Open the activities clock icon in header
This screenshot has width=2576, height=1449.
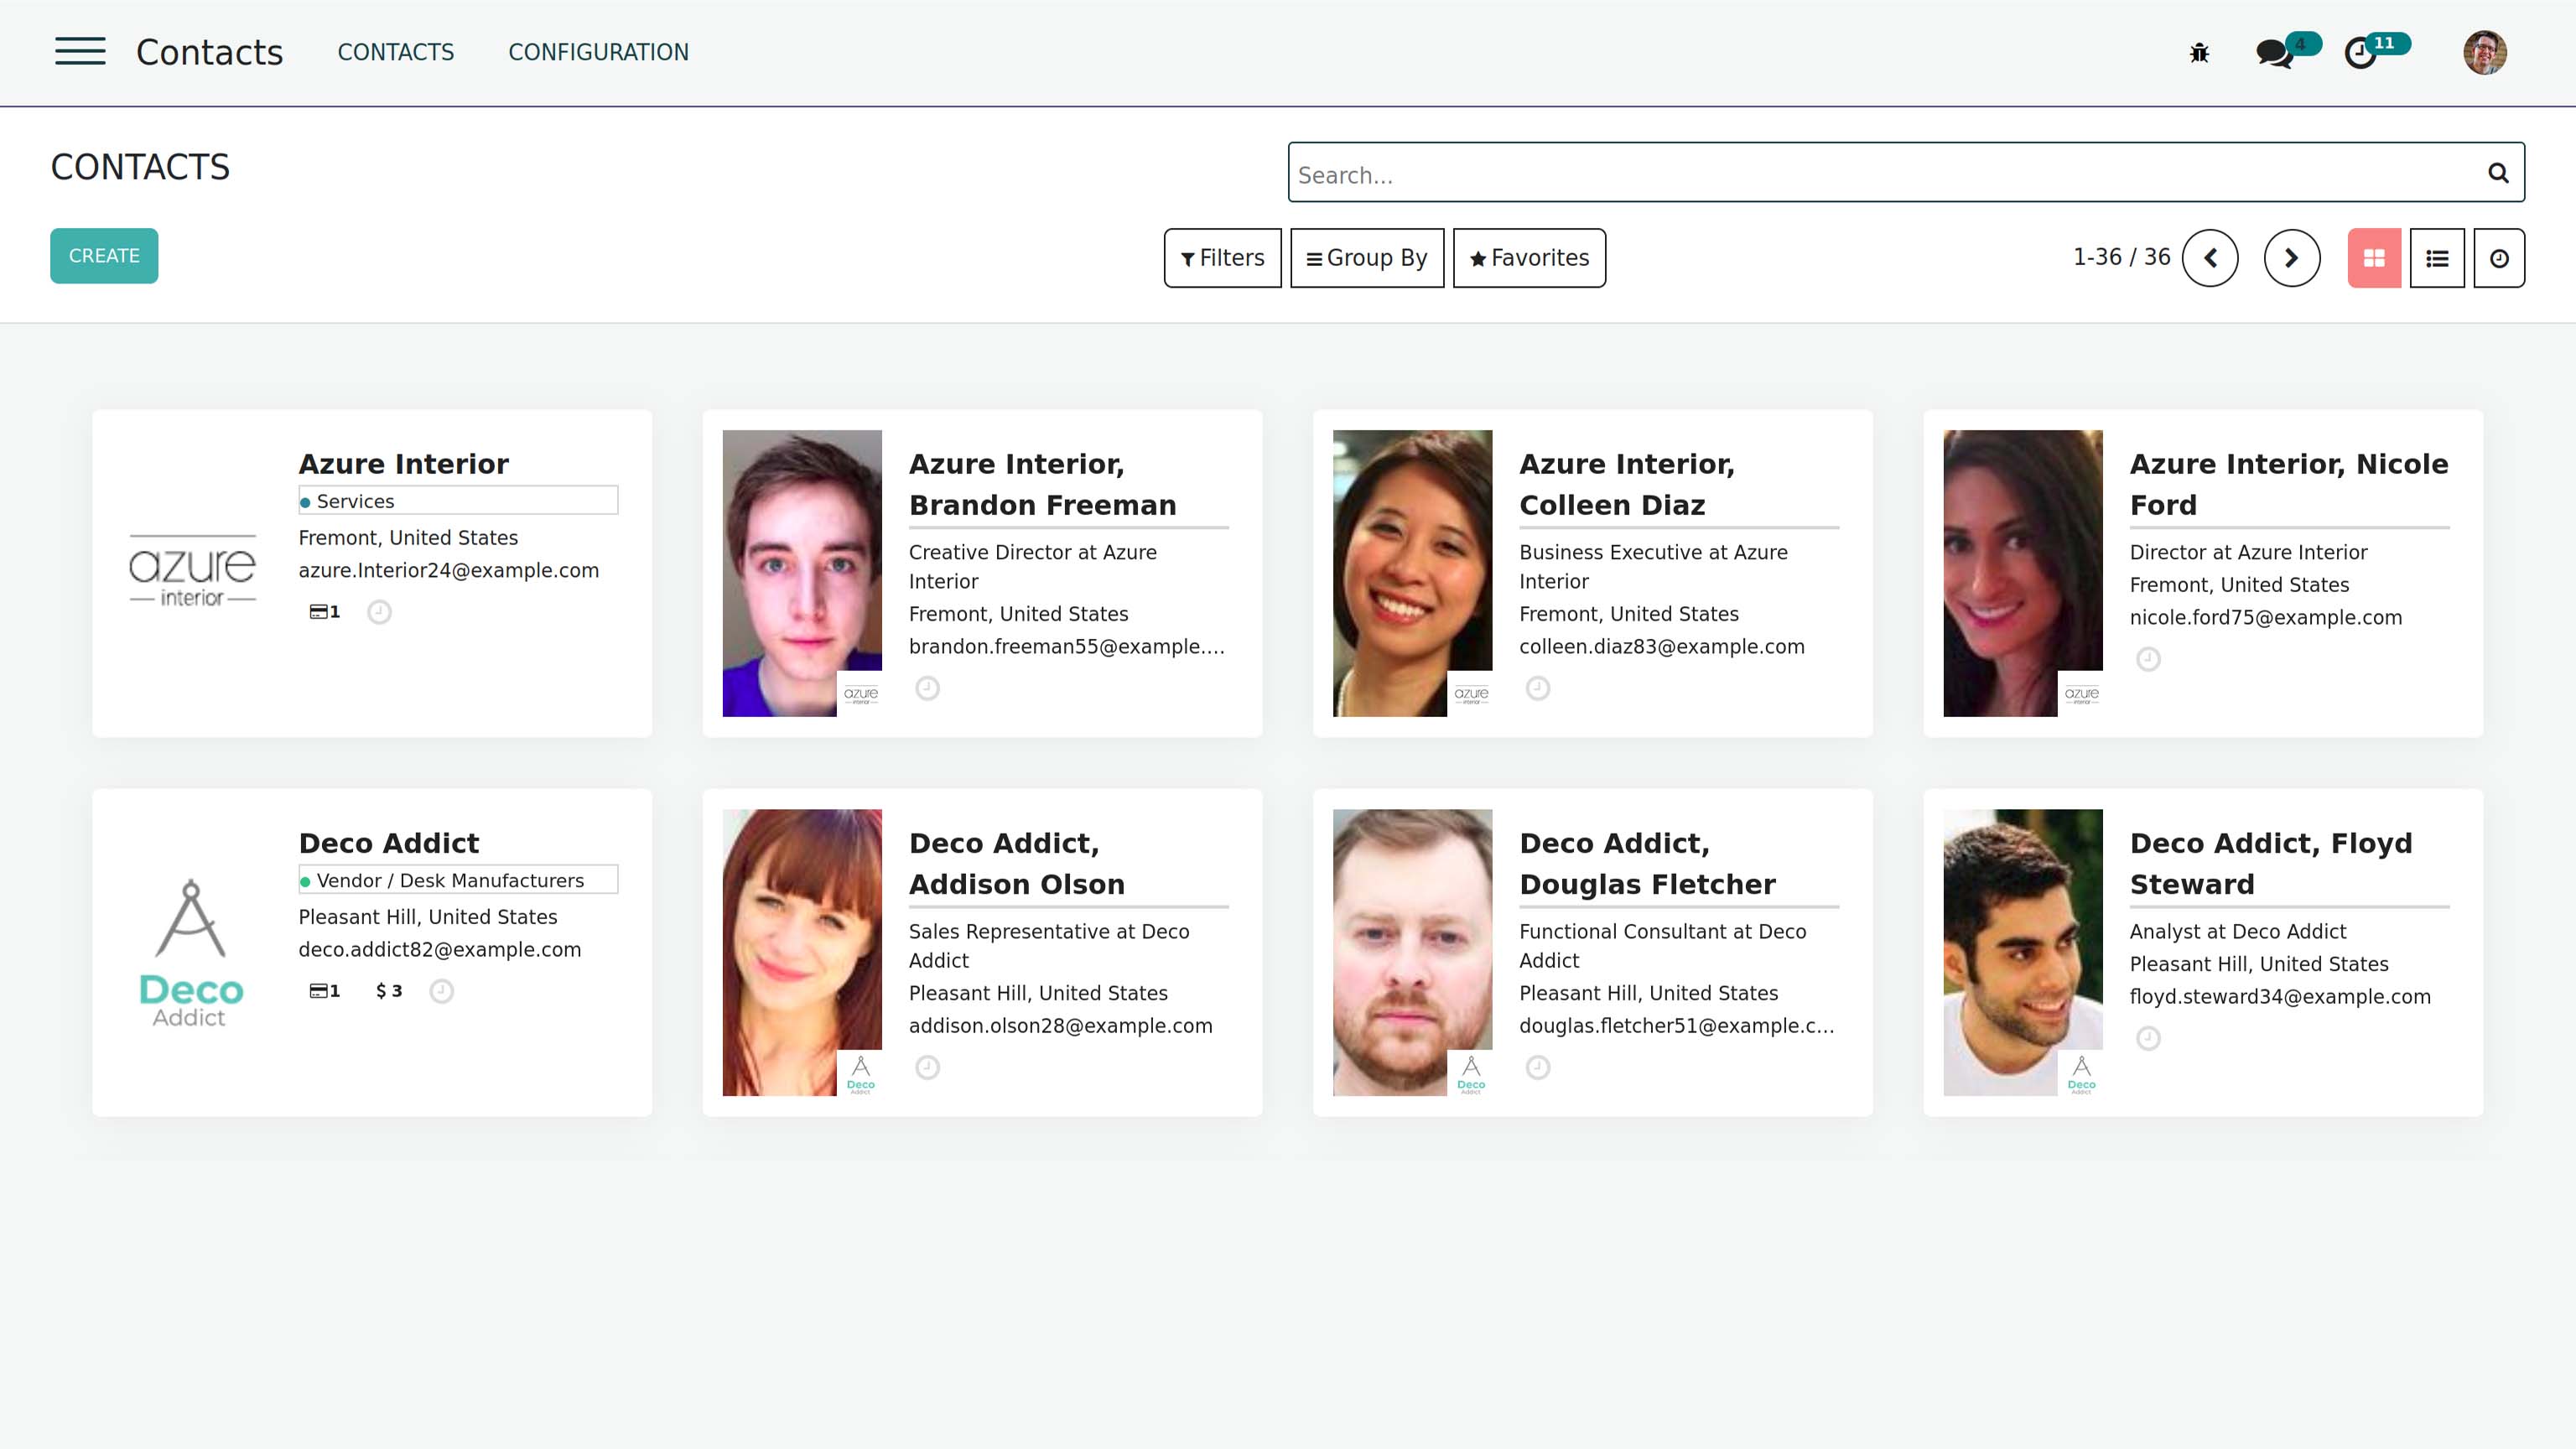click(x=2361, y=53)
